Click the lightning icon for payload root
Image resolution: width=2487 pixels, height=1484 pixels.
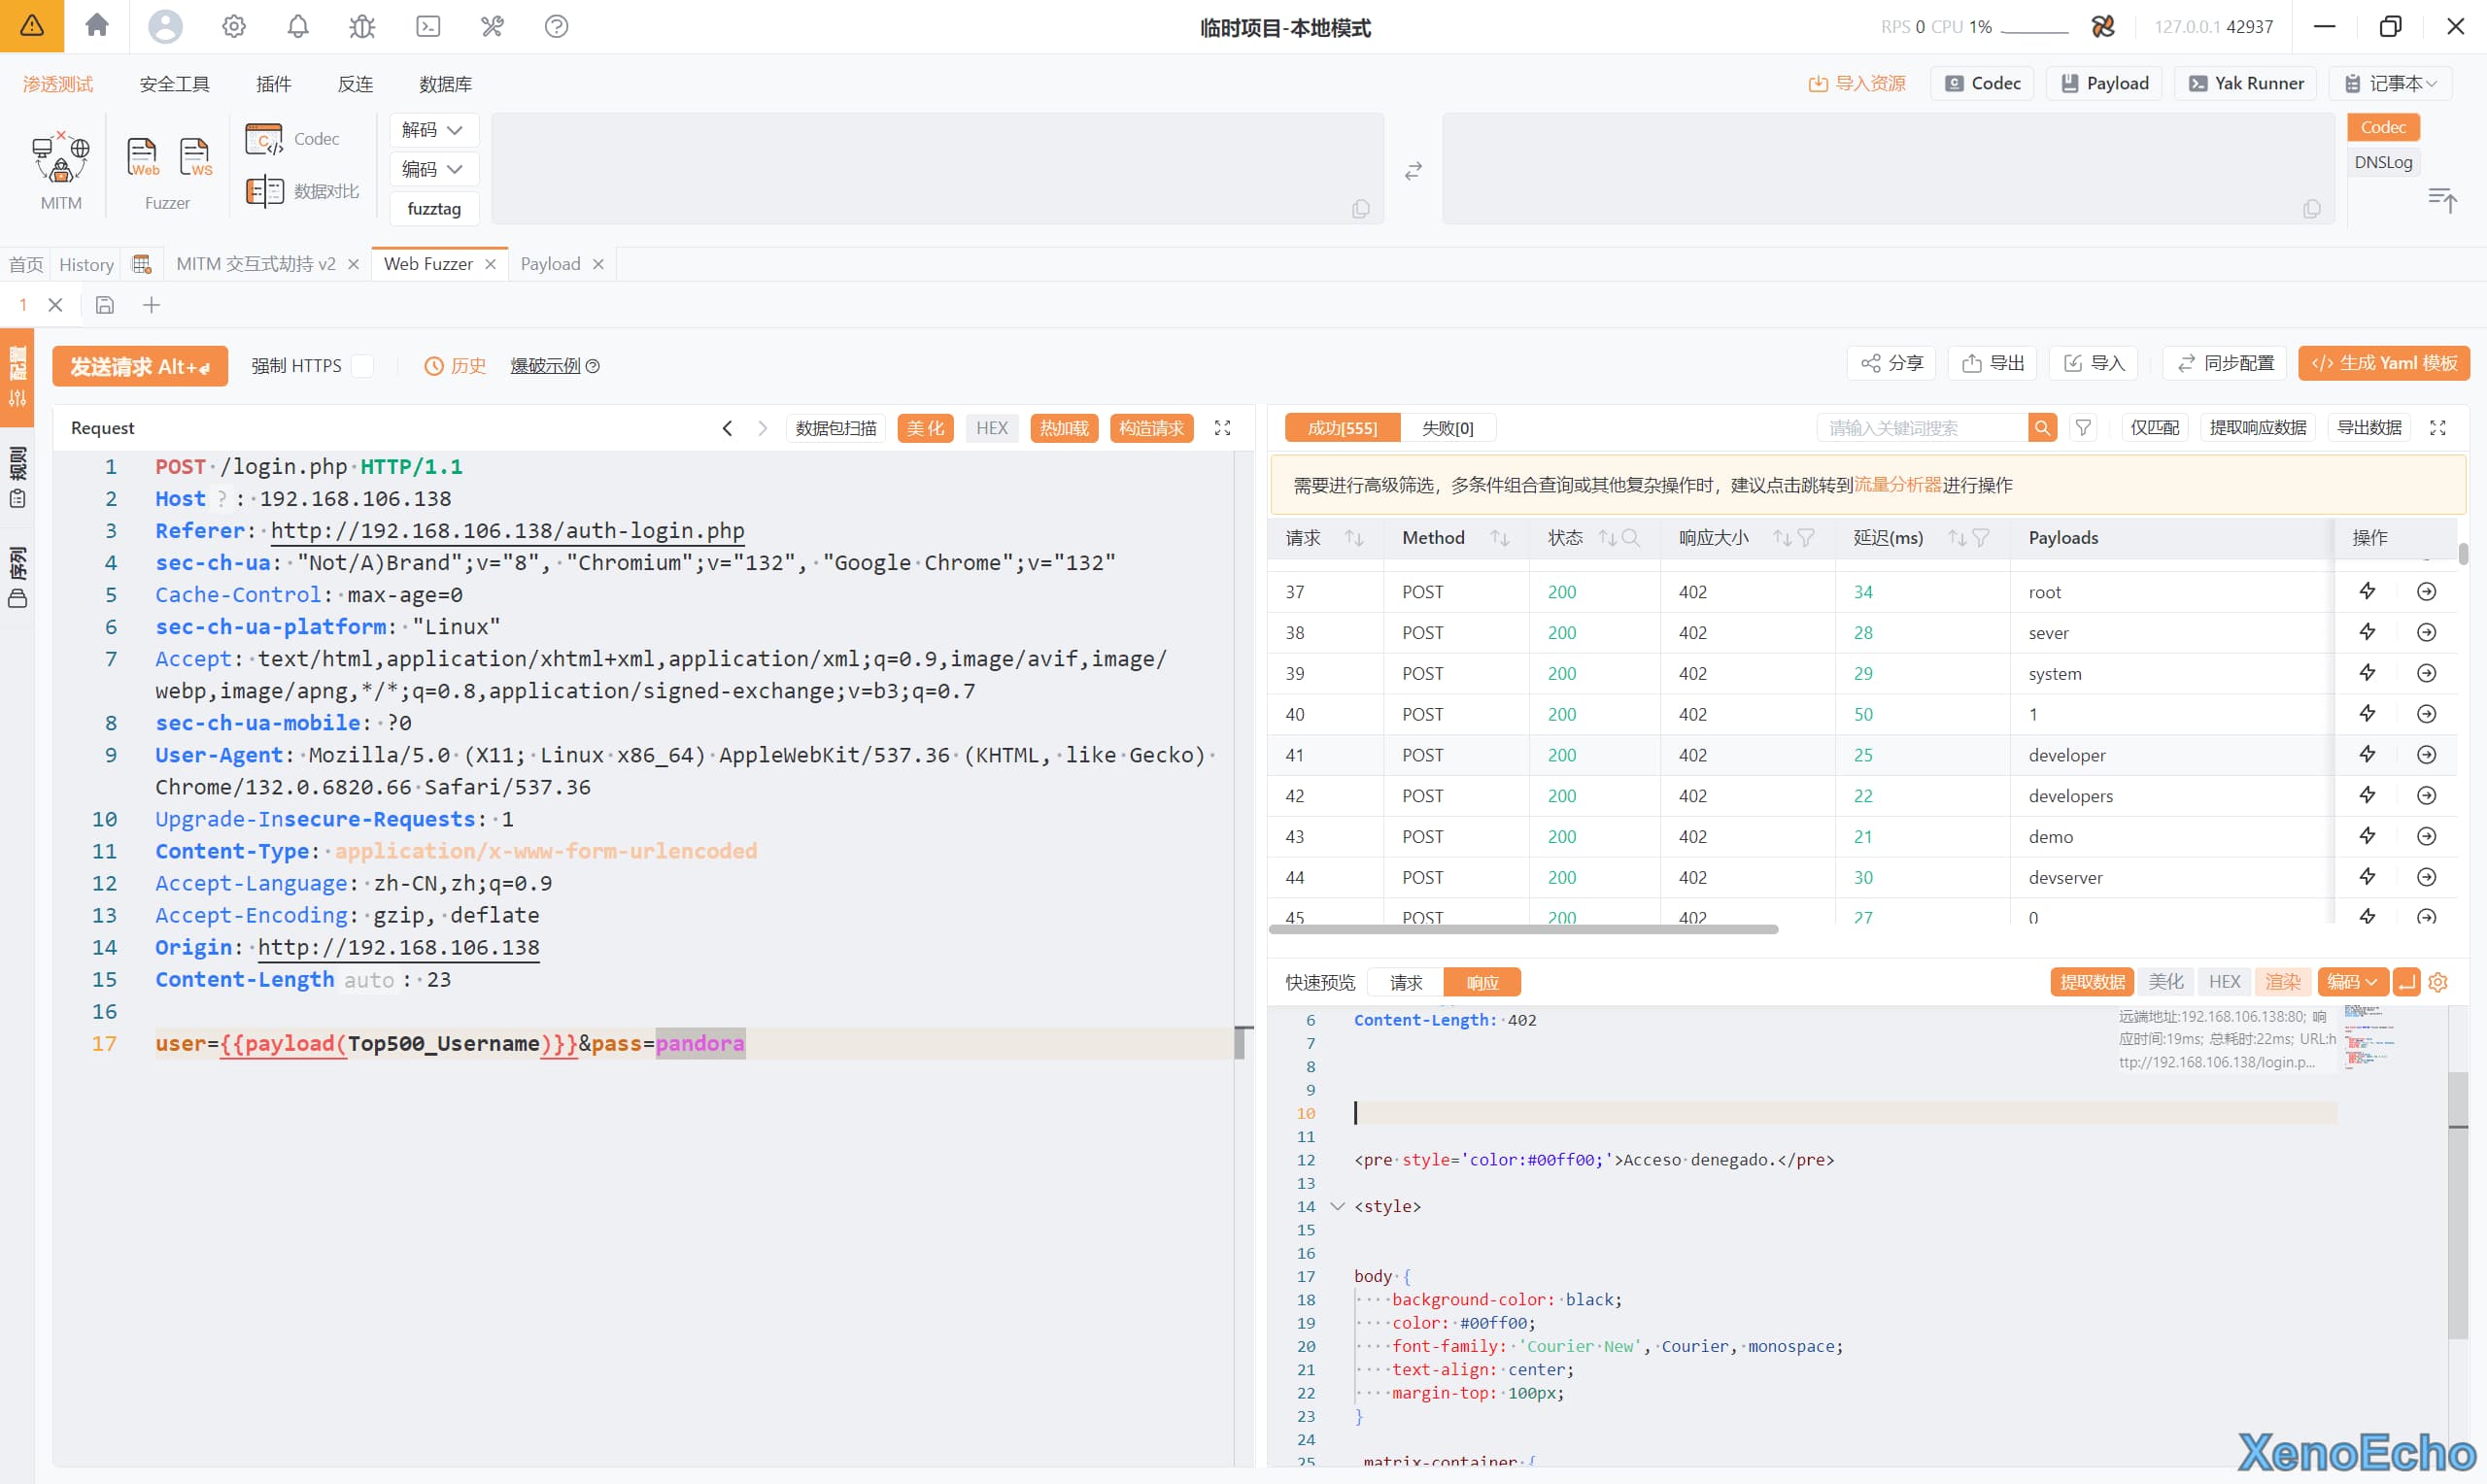click(2367, 592)
